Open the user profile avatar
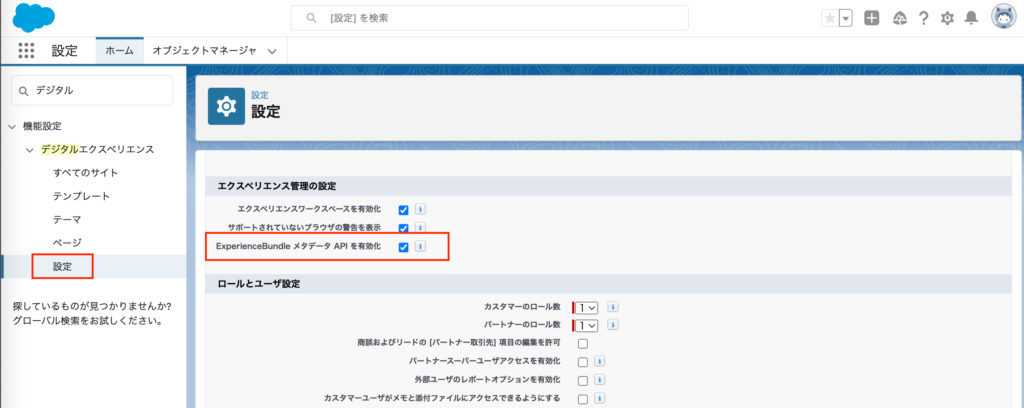1024x408 pixels. pos(1004,17)
